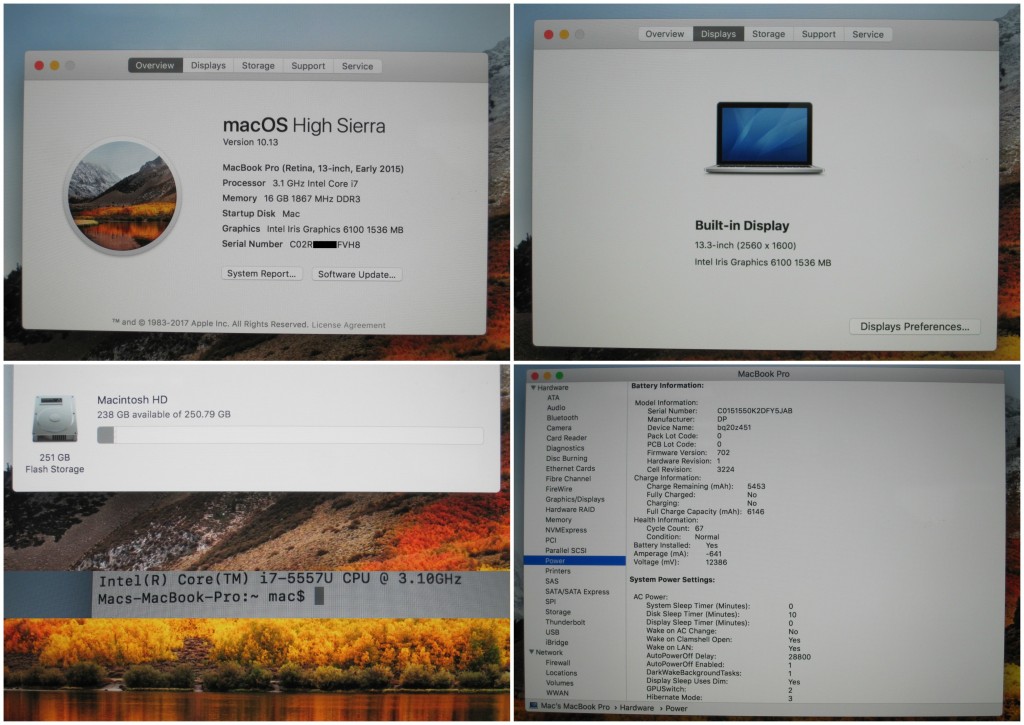The height and width of the screenshot is (725, 1024).
Task: Switch to Support tab in the Built-in Display window
Action: coord(819,34)
